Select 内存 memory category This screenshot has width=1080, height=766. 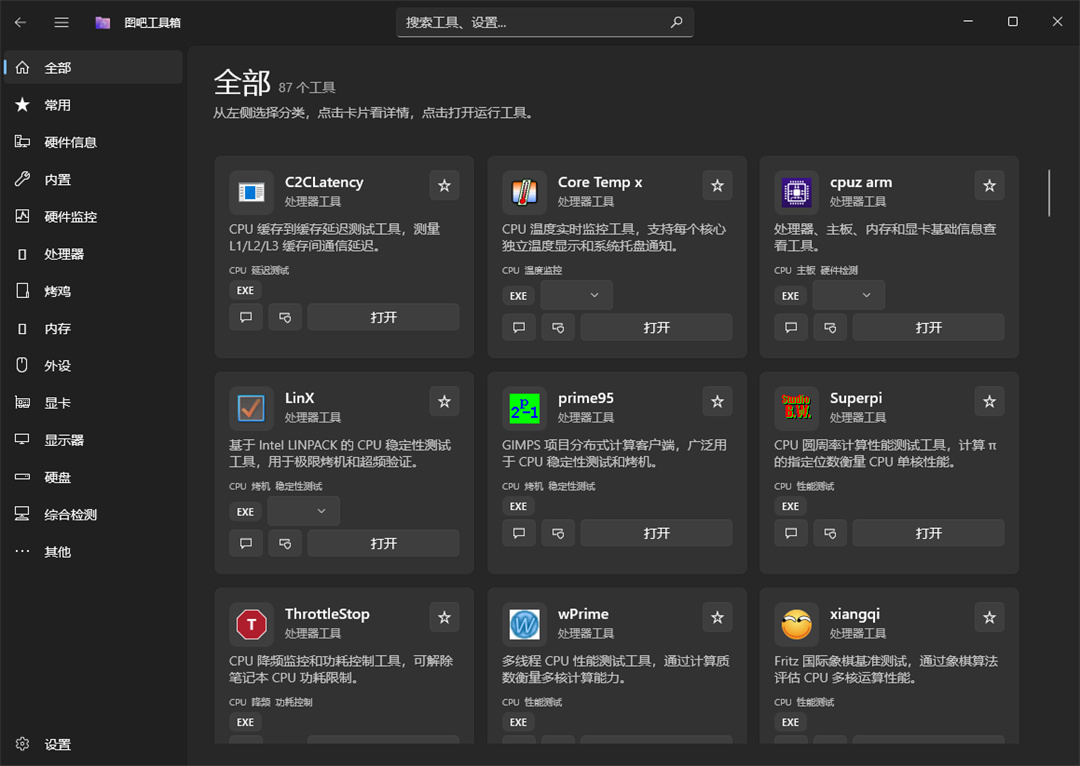93,328
